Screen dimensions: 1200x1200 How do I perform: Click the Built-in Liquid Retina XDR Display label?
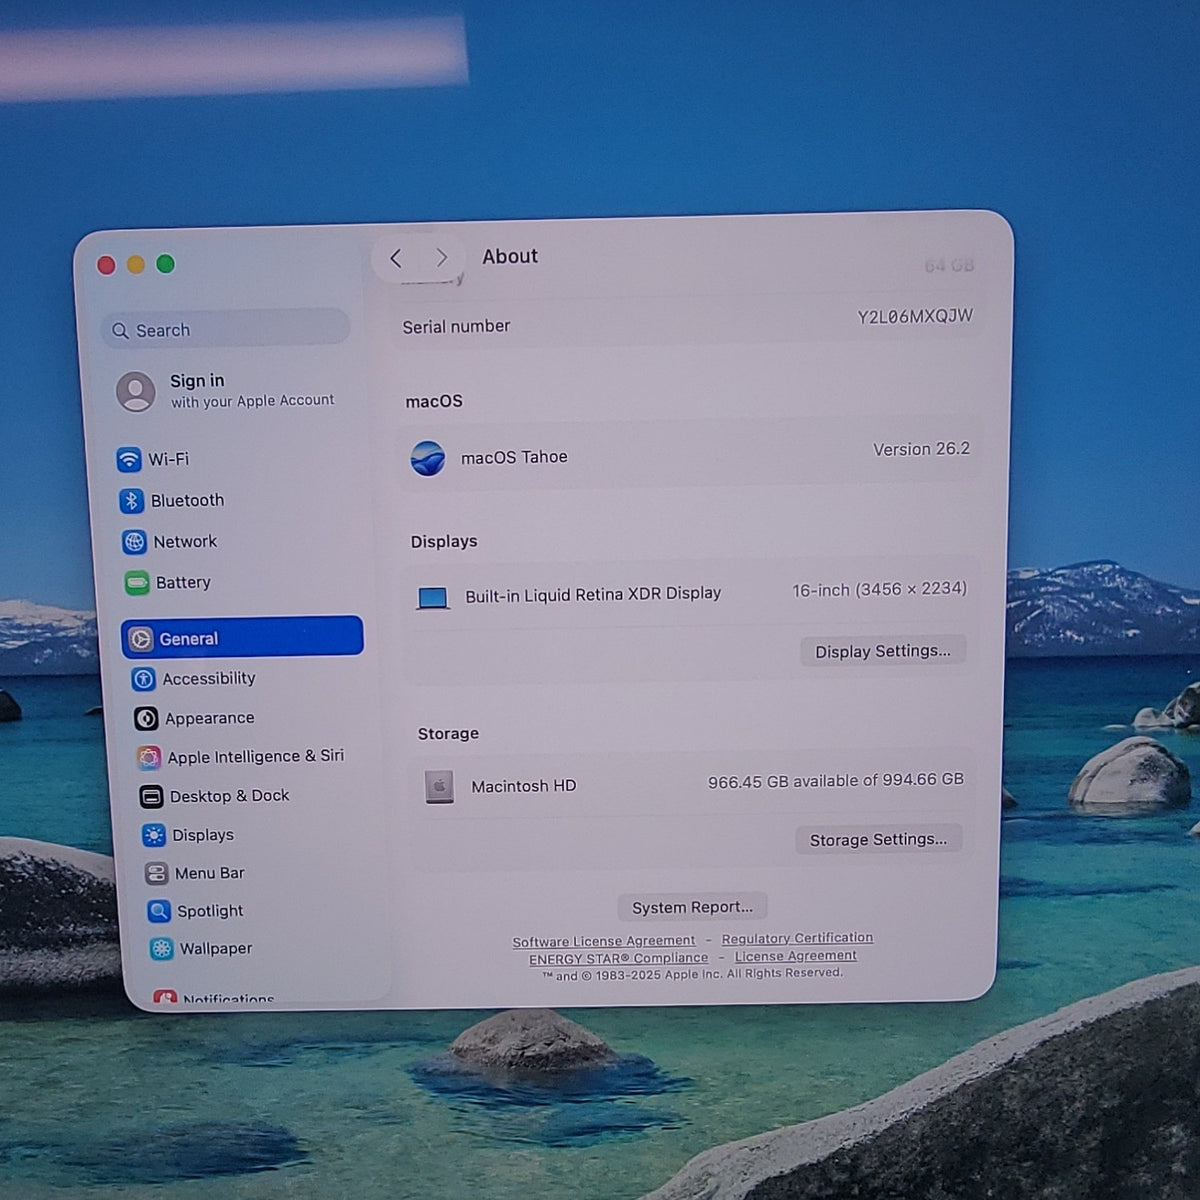pos(593,593)
